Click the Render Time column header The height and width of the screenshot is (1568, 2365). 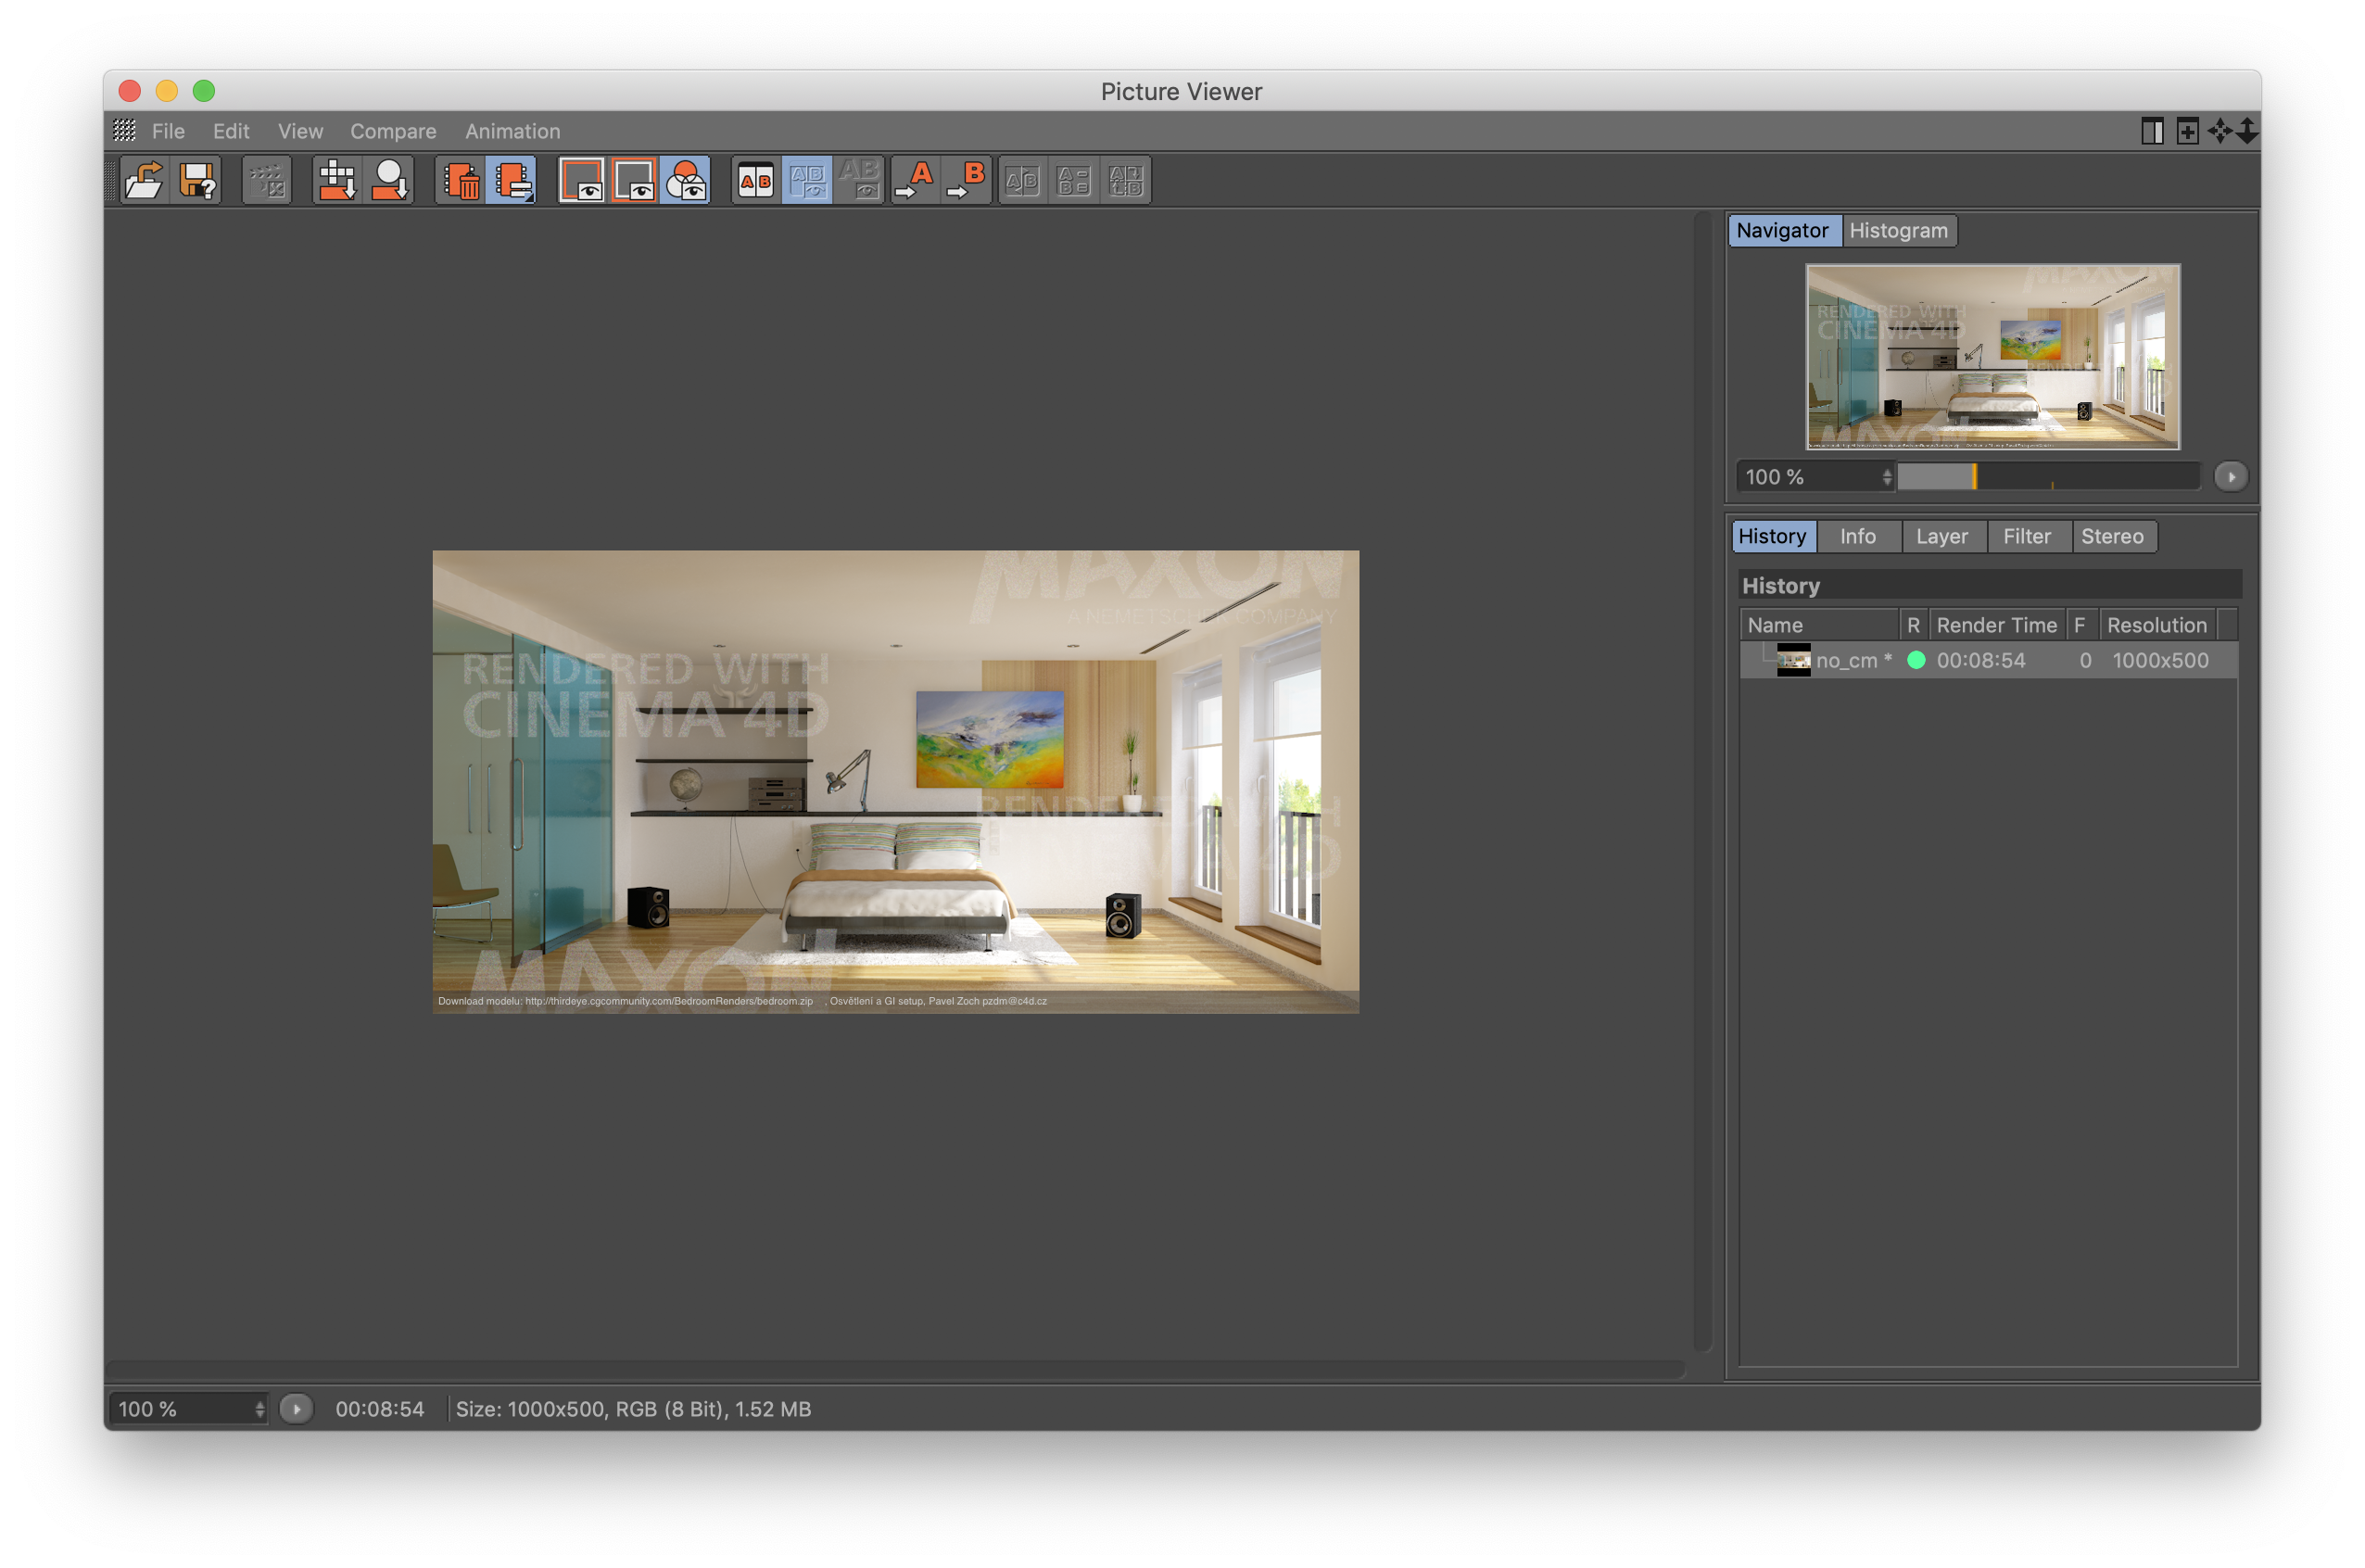tap(1996, 625)
